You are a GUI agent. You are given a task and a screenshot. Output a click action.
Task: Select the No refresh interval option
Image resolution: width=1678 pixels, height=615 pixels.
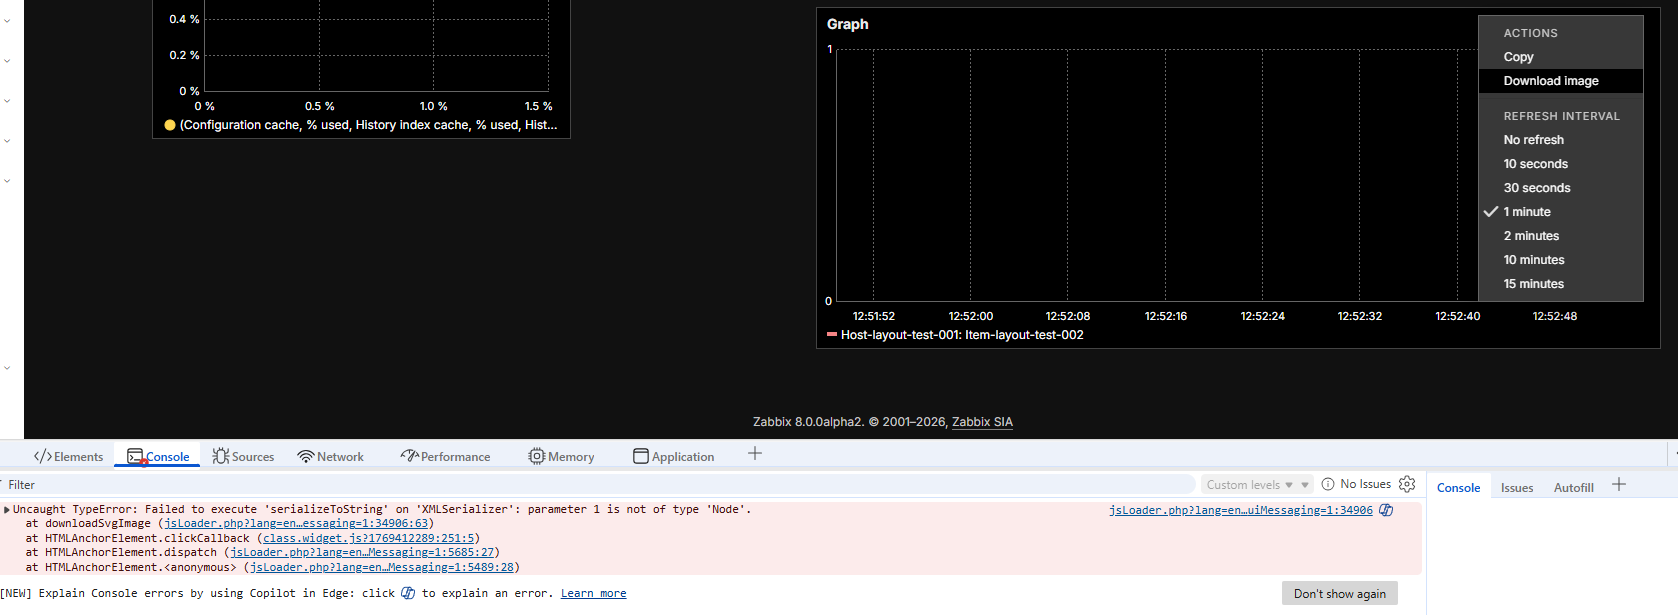[x=1533, y=140]
